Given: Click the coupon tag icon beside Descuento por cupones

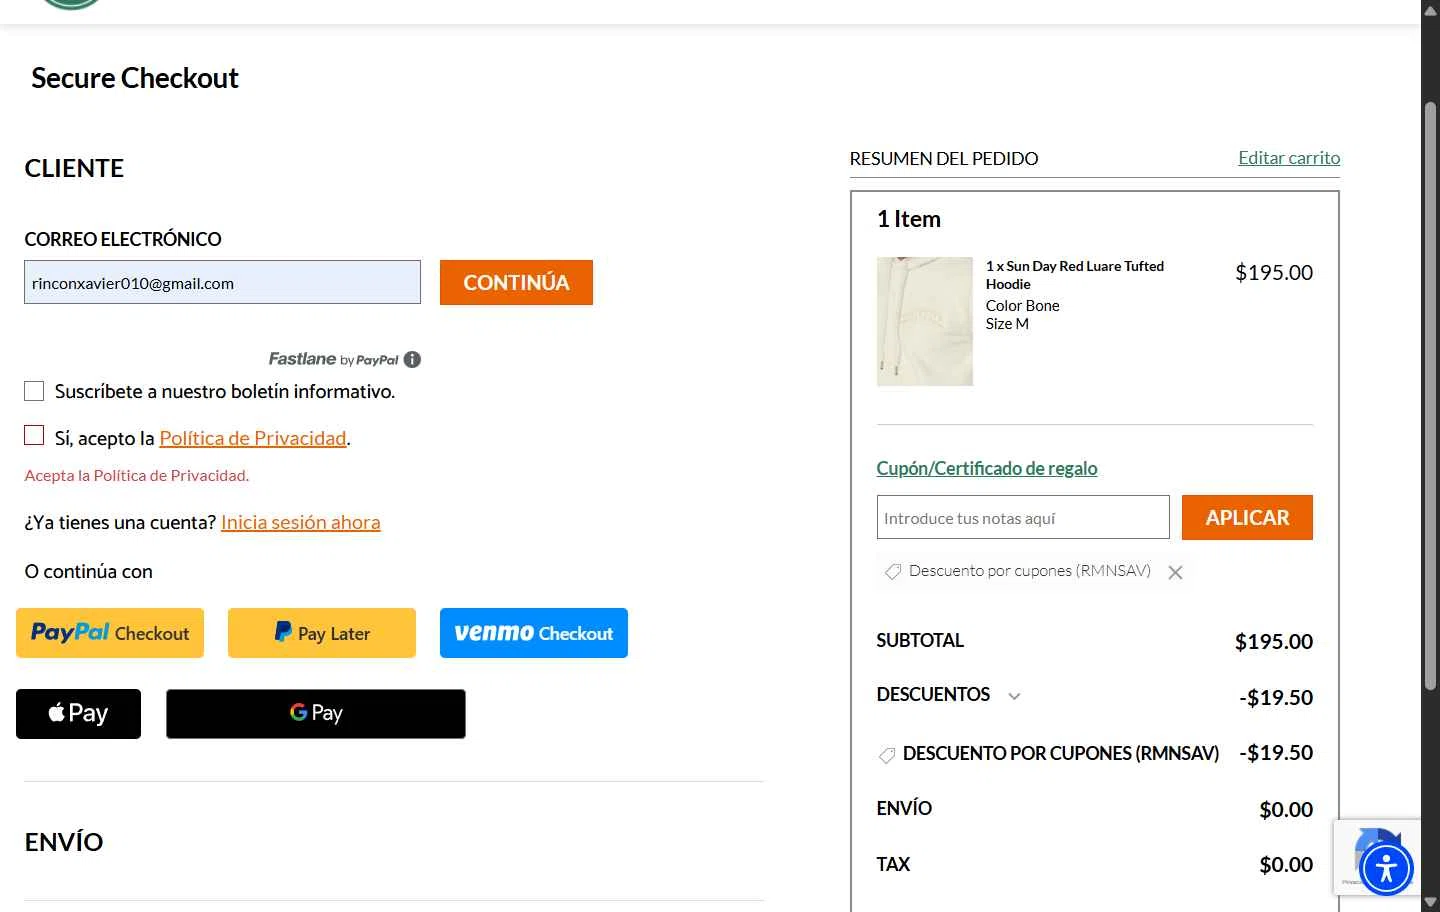Looking at the screenshot, I should (x=893, y=571).
